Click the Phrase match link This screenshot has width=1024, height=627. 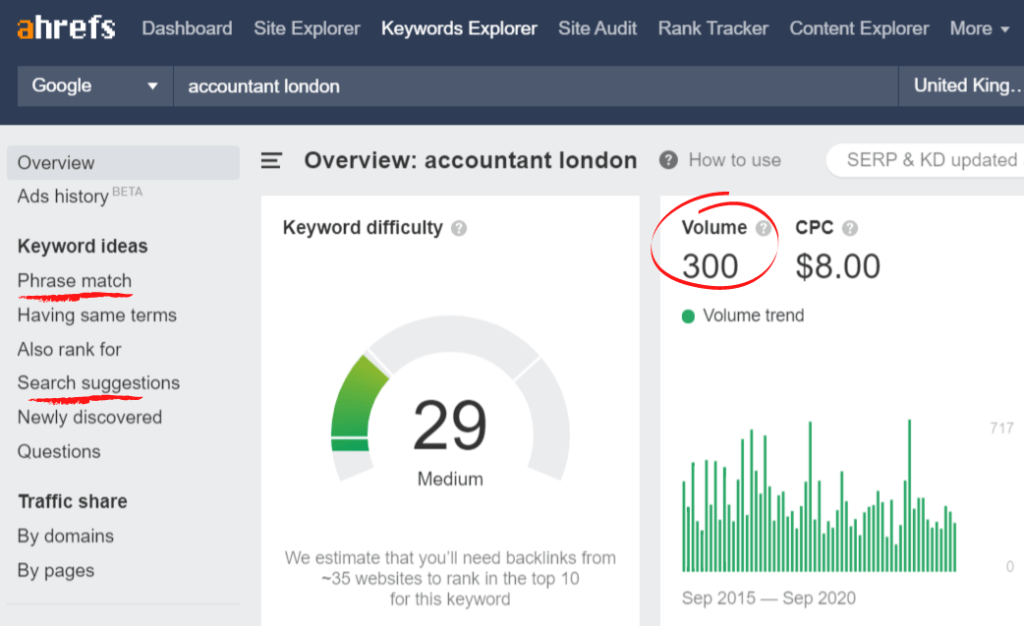point(74,280)
